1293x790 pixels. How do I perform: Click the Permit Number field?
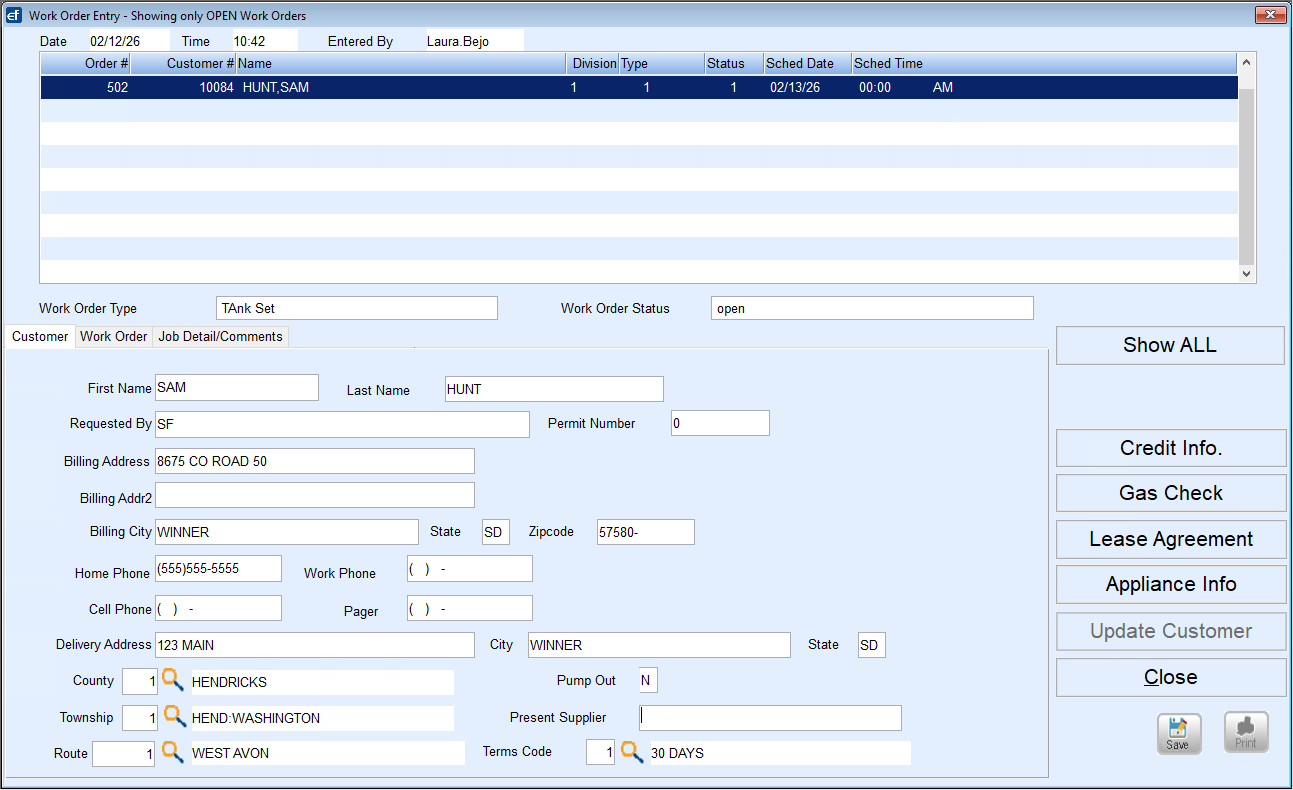click(x=720, y=423)
